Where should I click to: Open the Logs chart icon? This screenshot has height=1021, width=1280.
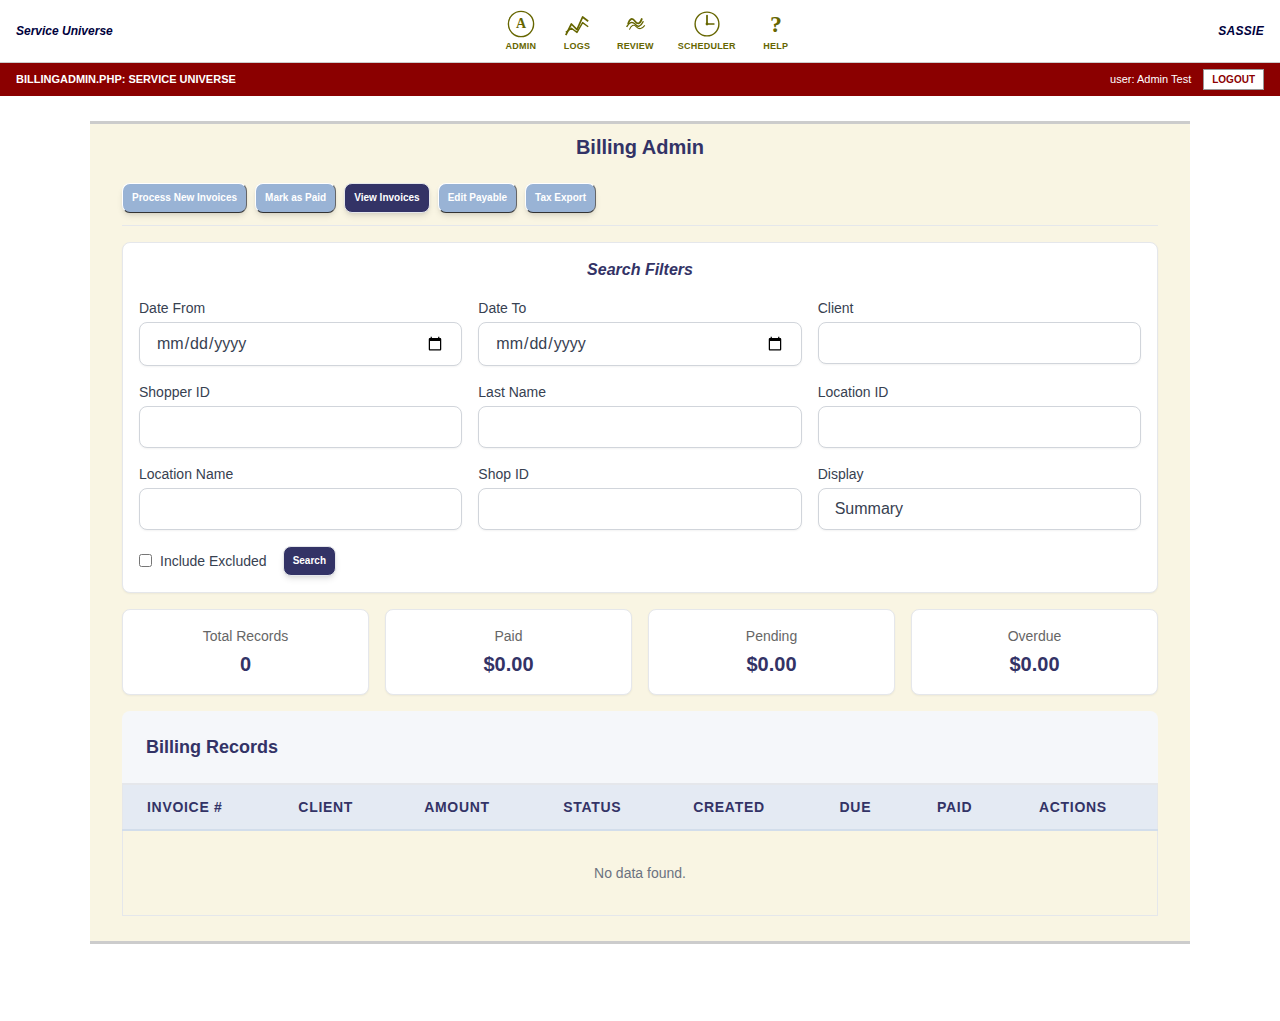coord(577,24)
